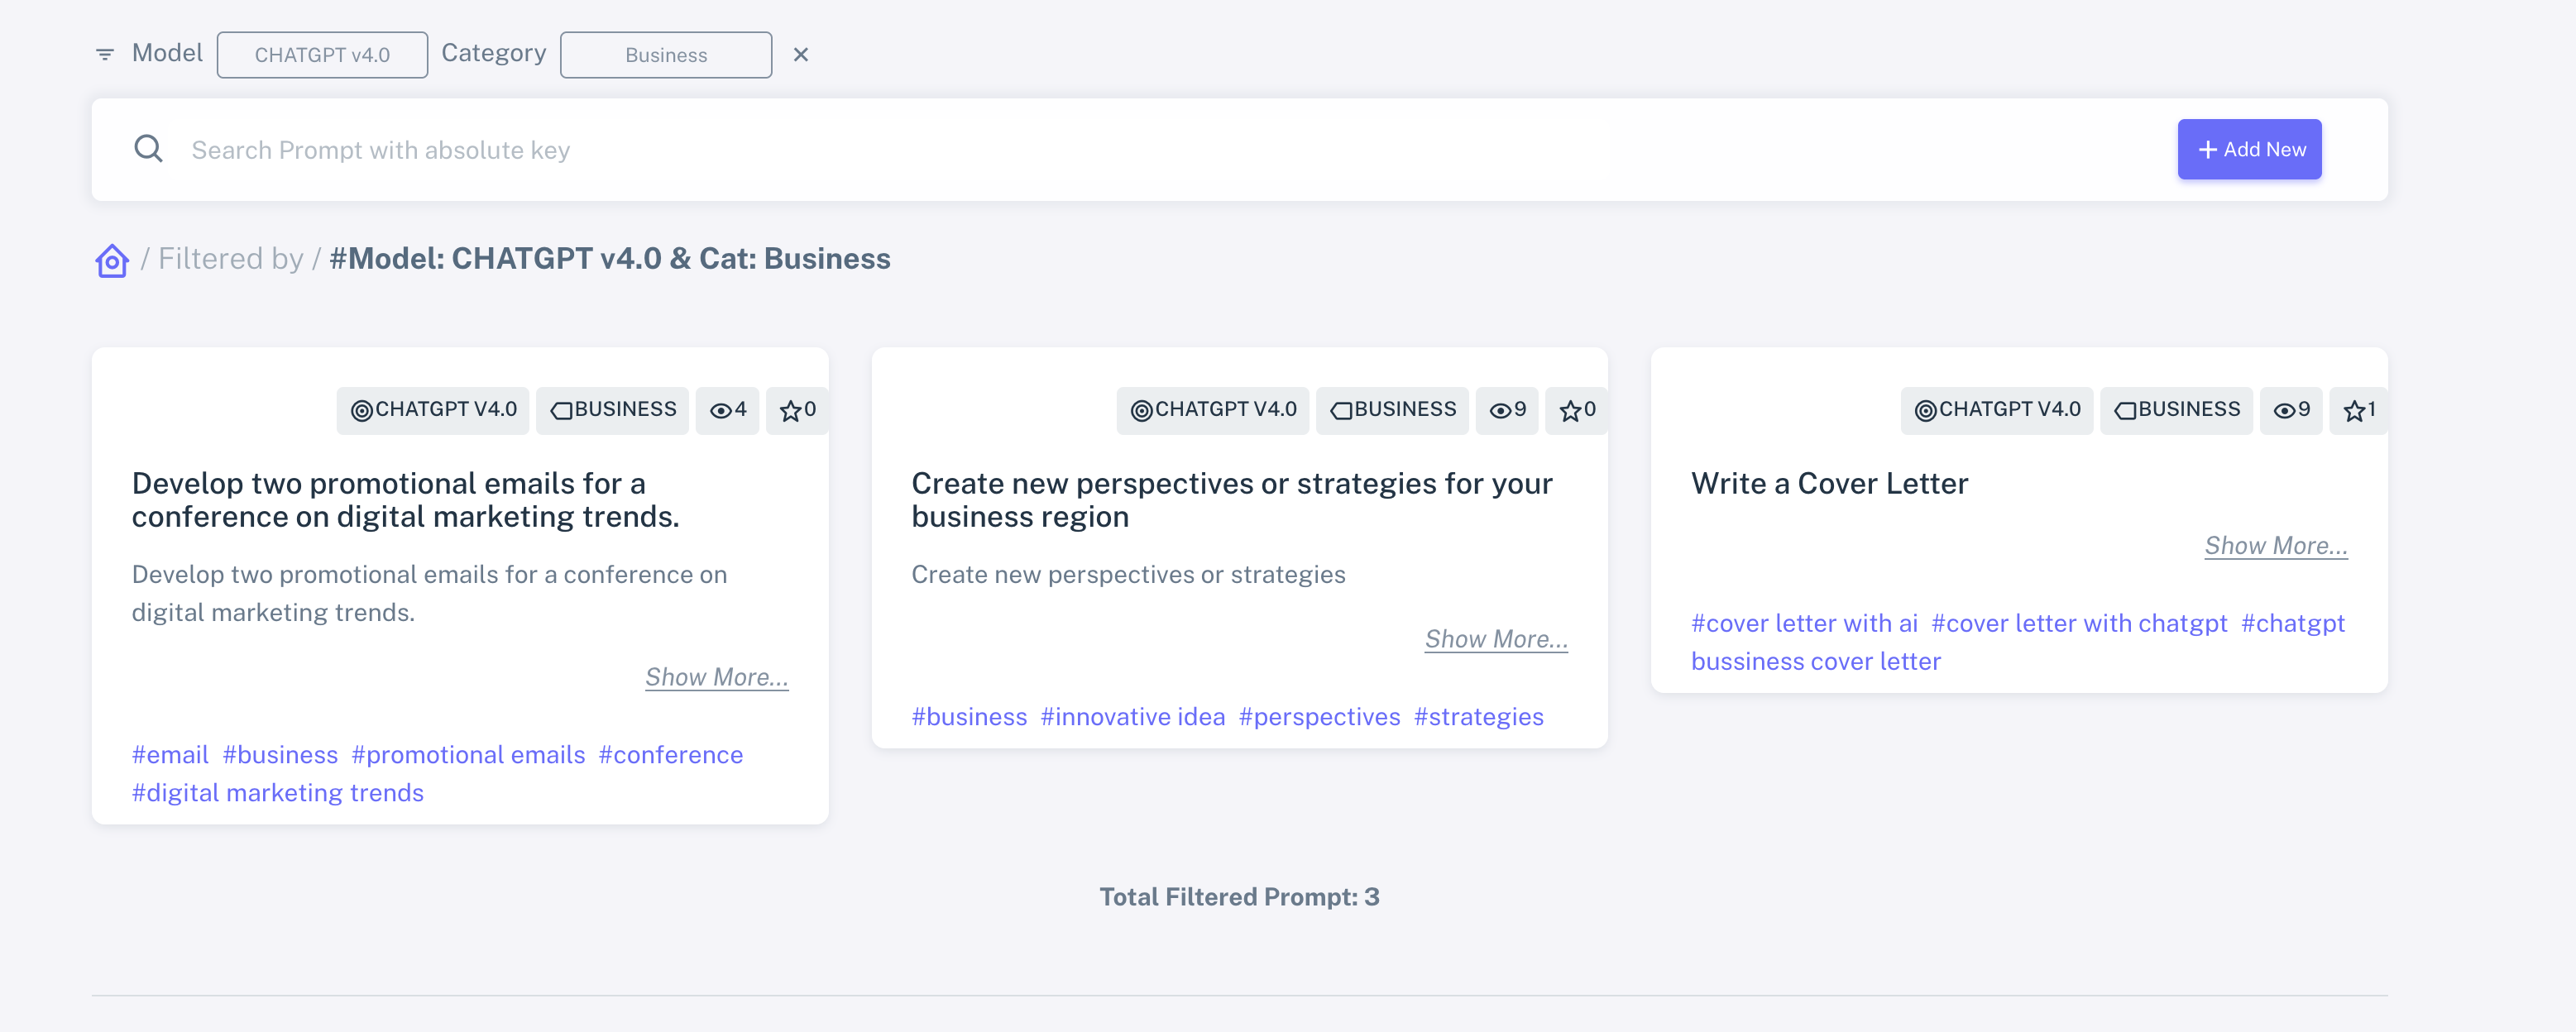Viewport: 2576px width, 1032px height.
Task: Expand Show More on the strategies card
Action: pyautogui.click(x=1495, y=639)
